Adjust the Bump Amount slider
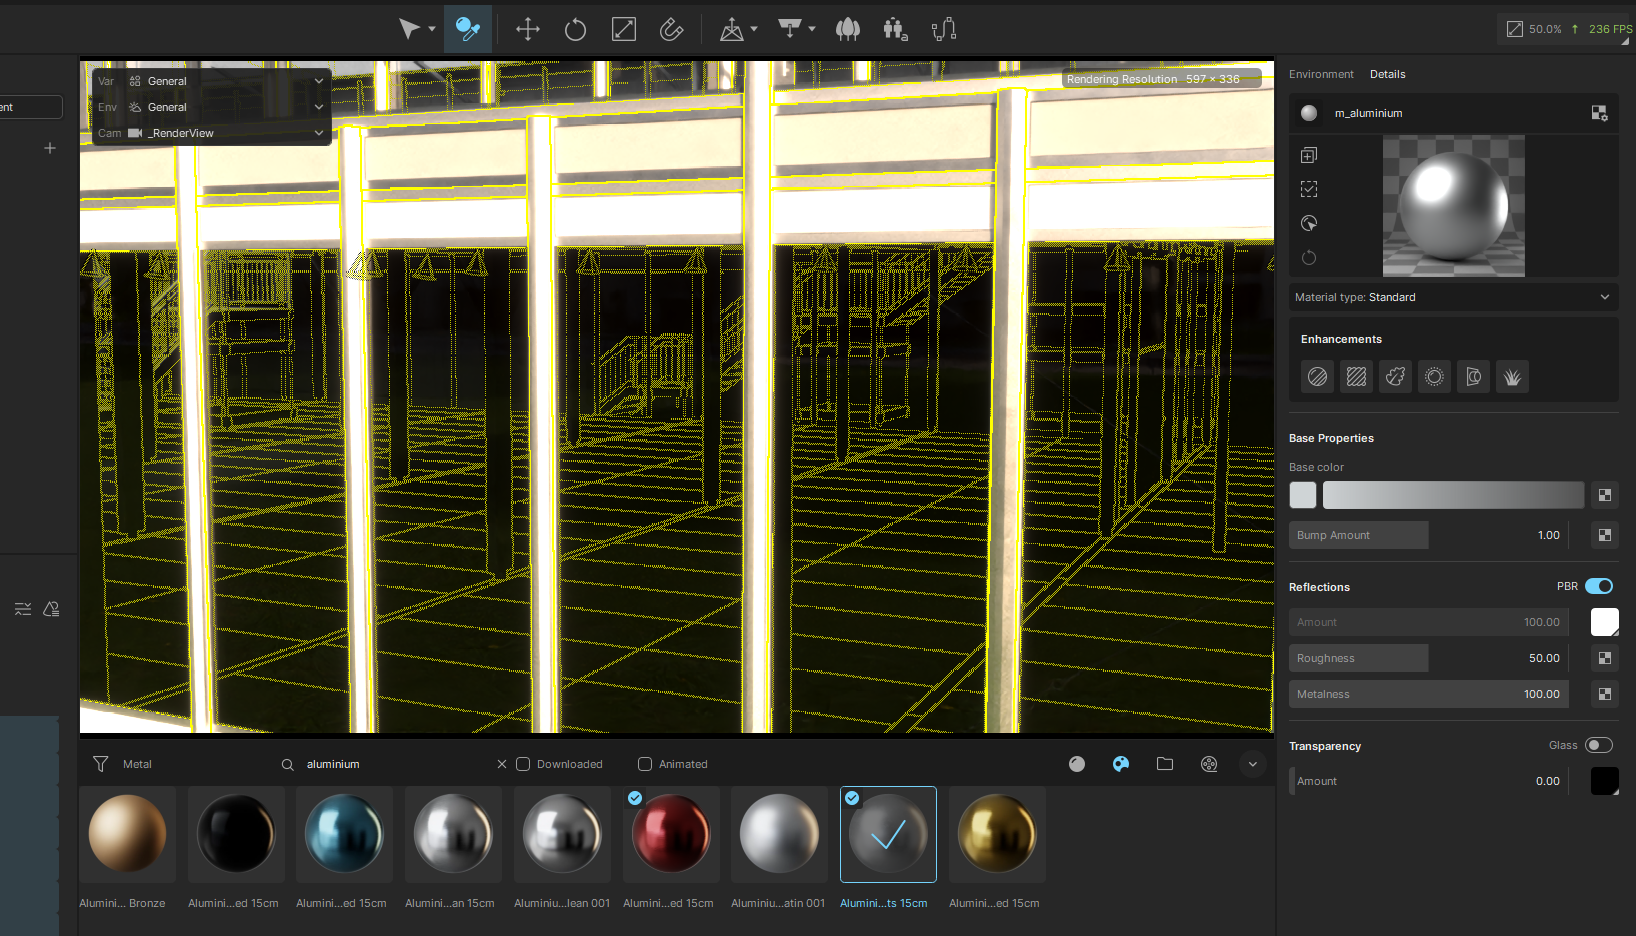The width and height of the screenshot is (1636, 936). (x=1428, y=535)
